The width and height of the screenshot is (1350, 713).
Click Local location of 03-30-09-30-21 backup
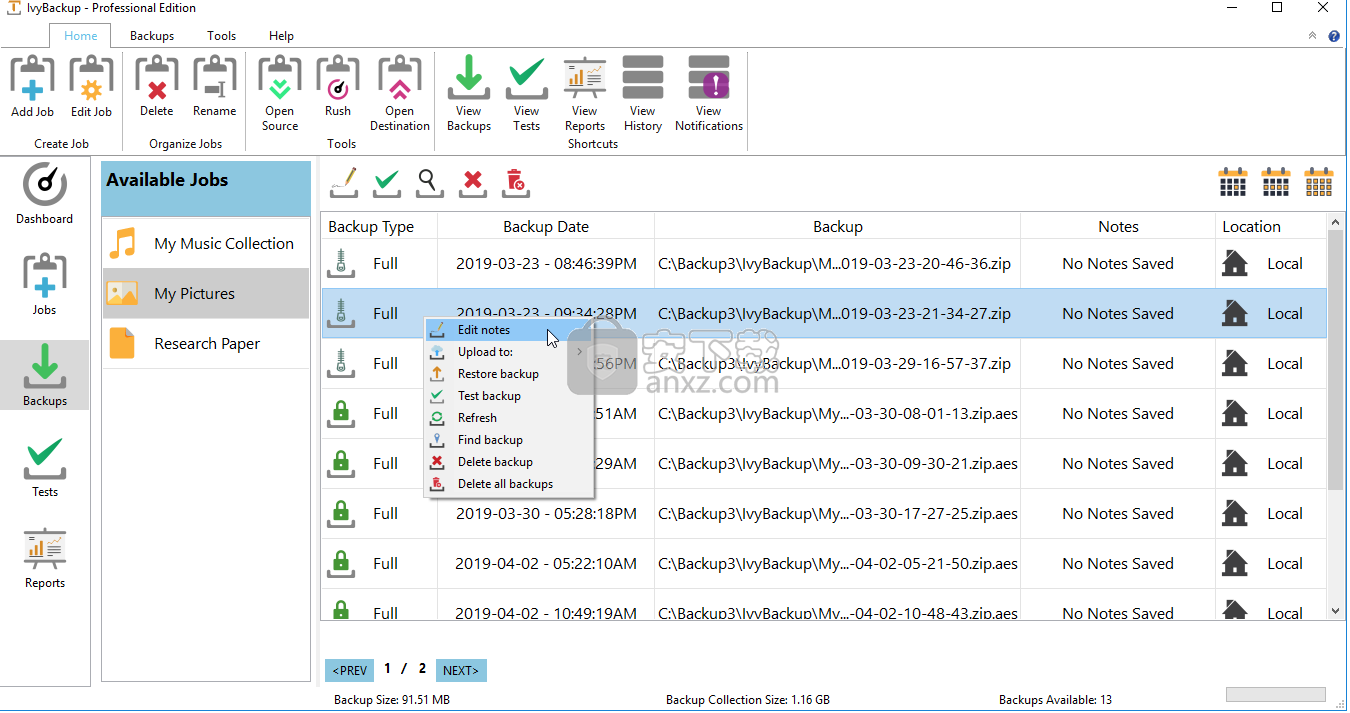click(1284, 464)
